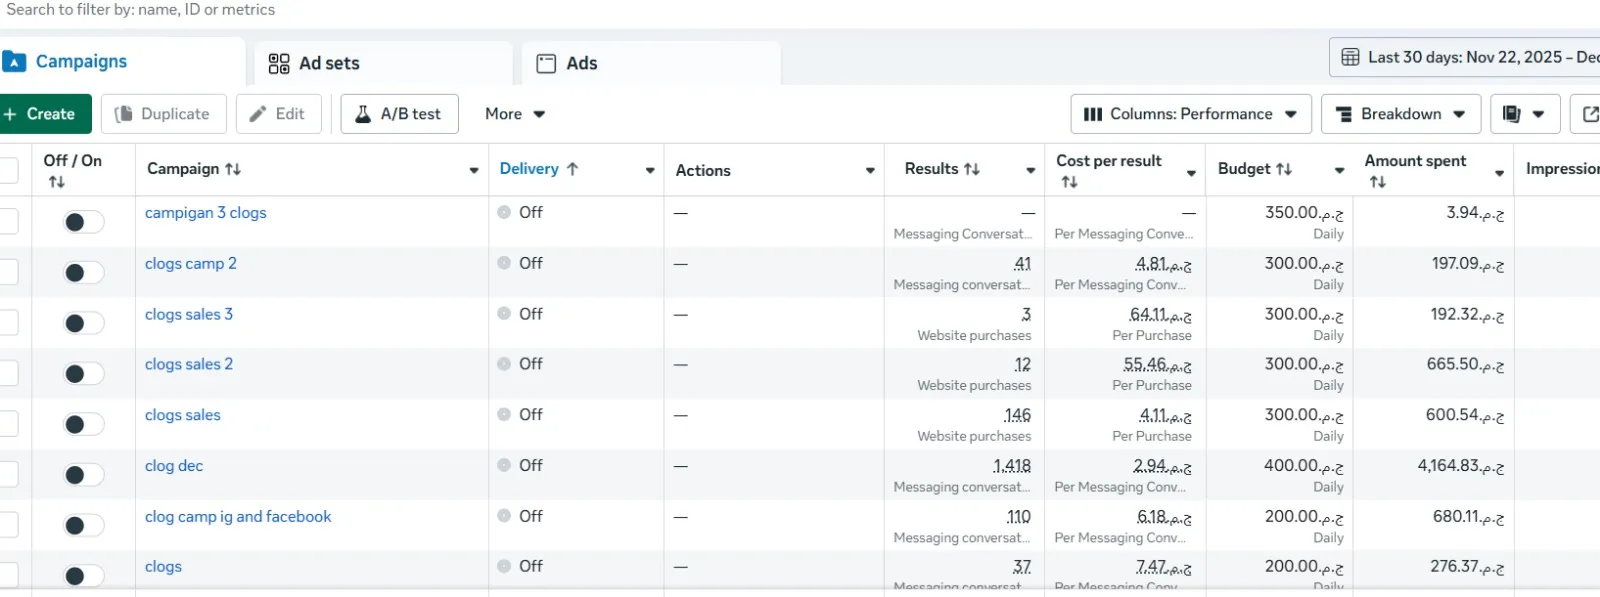The width and height of the screenshot is (1600, 597).
Task: Toggle the clog dec campaign on
Action: tap(84, 475)
